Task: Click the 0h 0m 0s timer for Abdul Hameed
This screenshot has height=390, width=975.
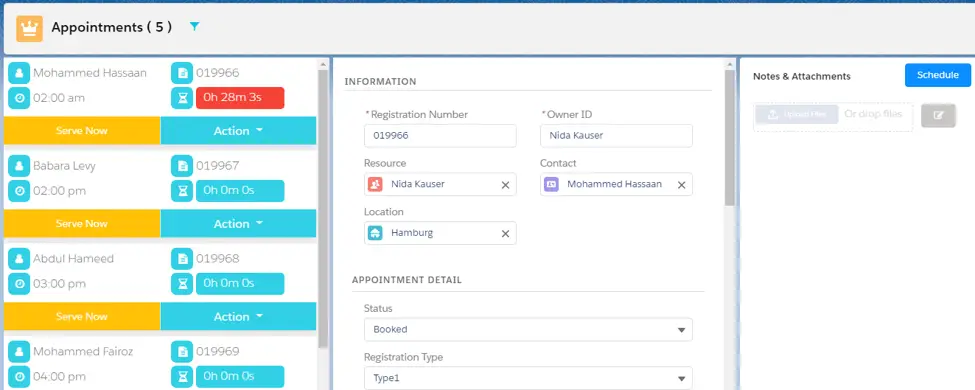Action: 240,284
